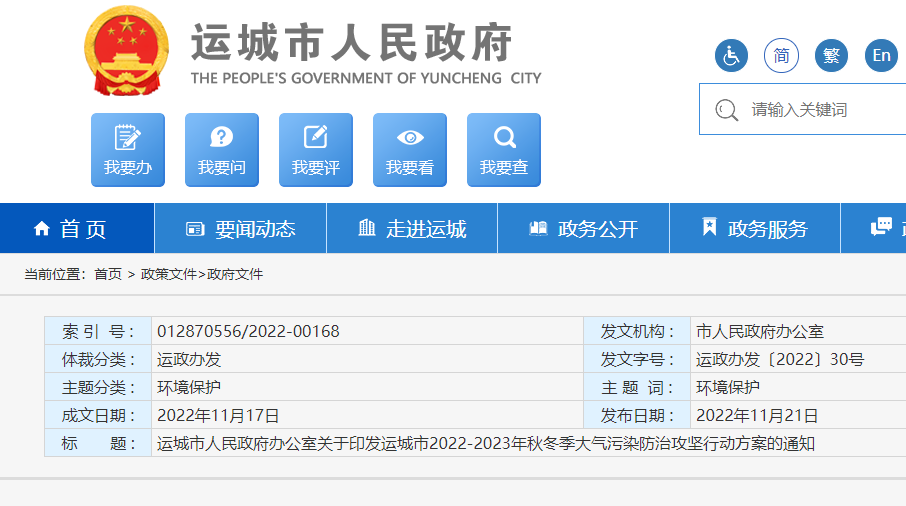This screenshot has height=506, width=906.
Task: Select the 运政办发 category value
Action: pos(189,359)
